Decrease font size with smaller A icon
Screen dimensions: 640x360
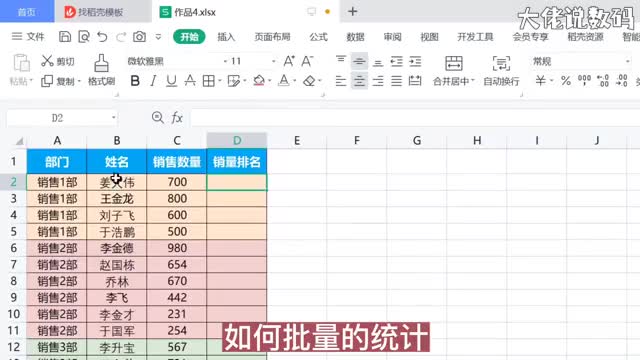point(307,61)
